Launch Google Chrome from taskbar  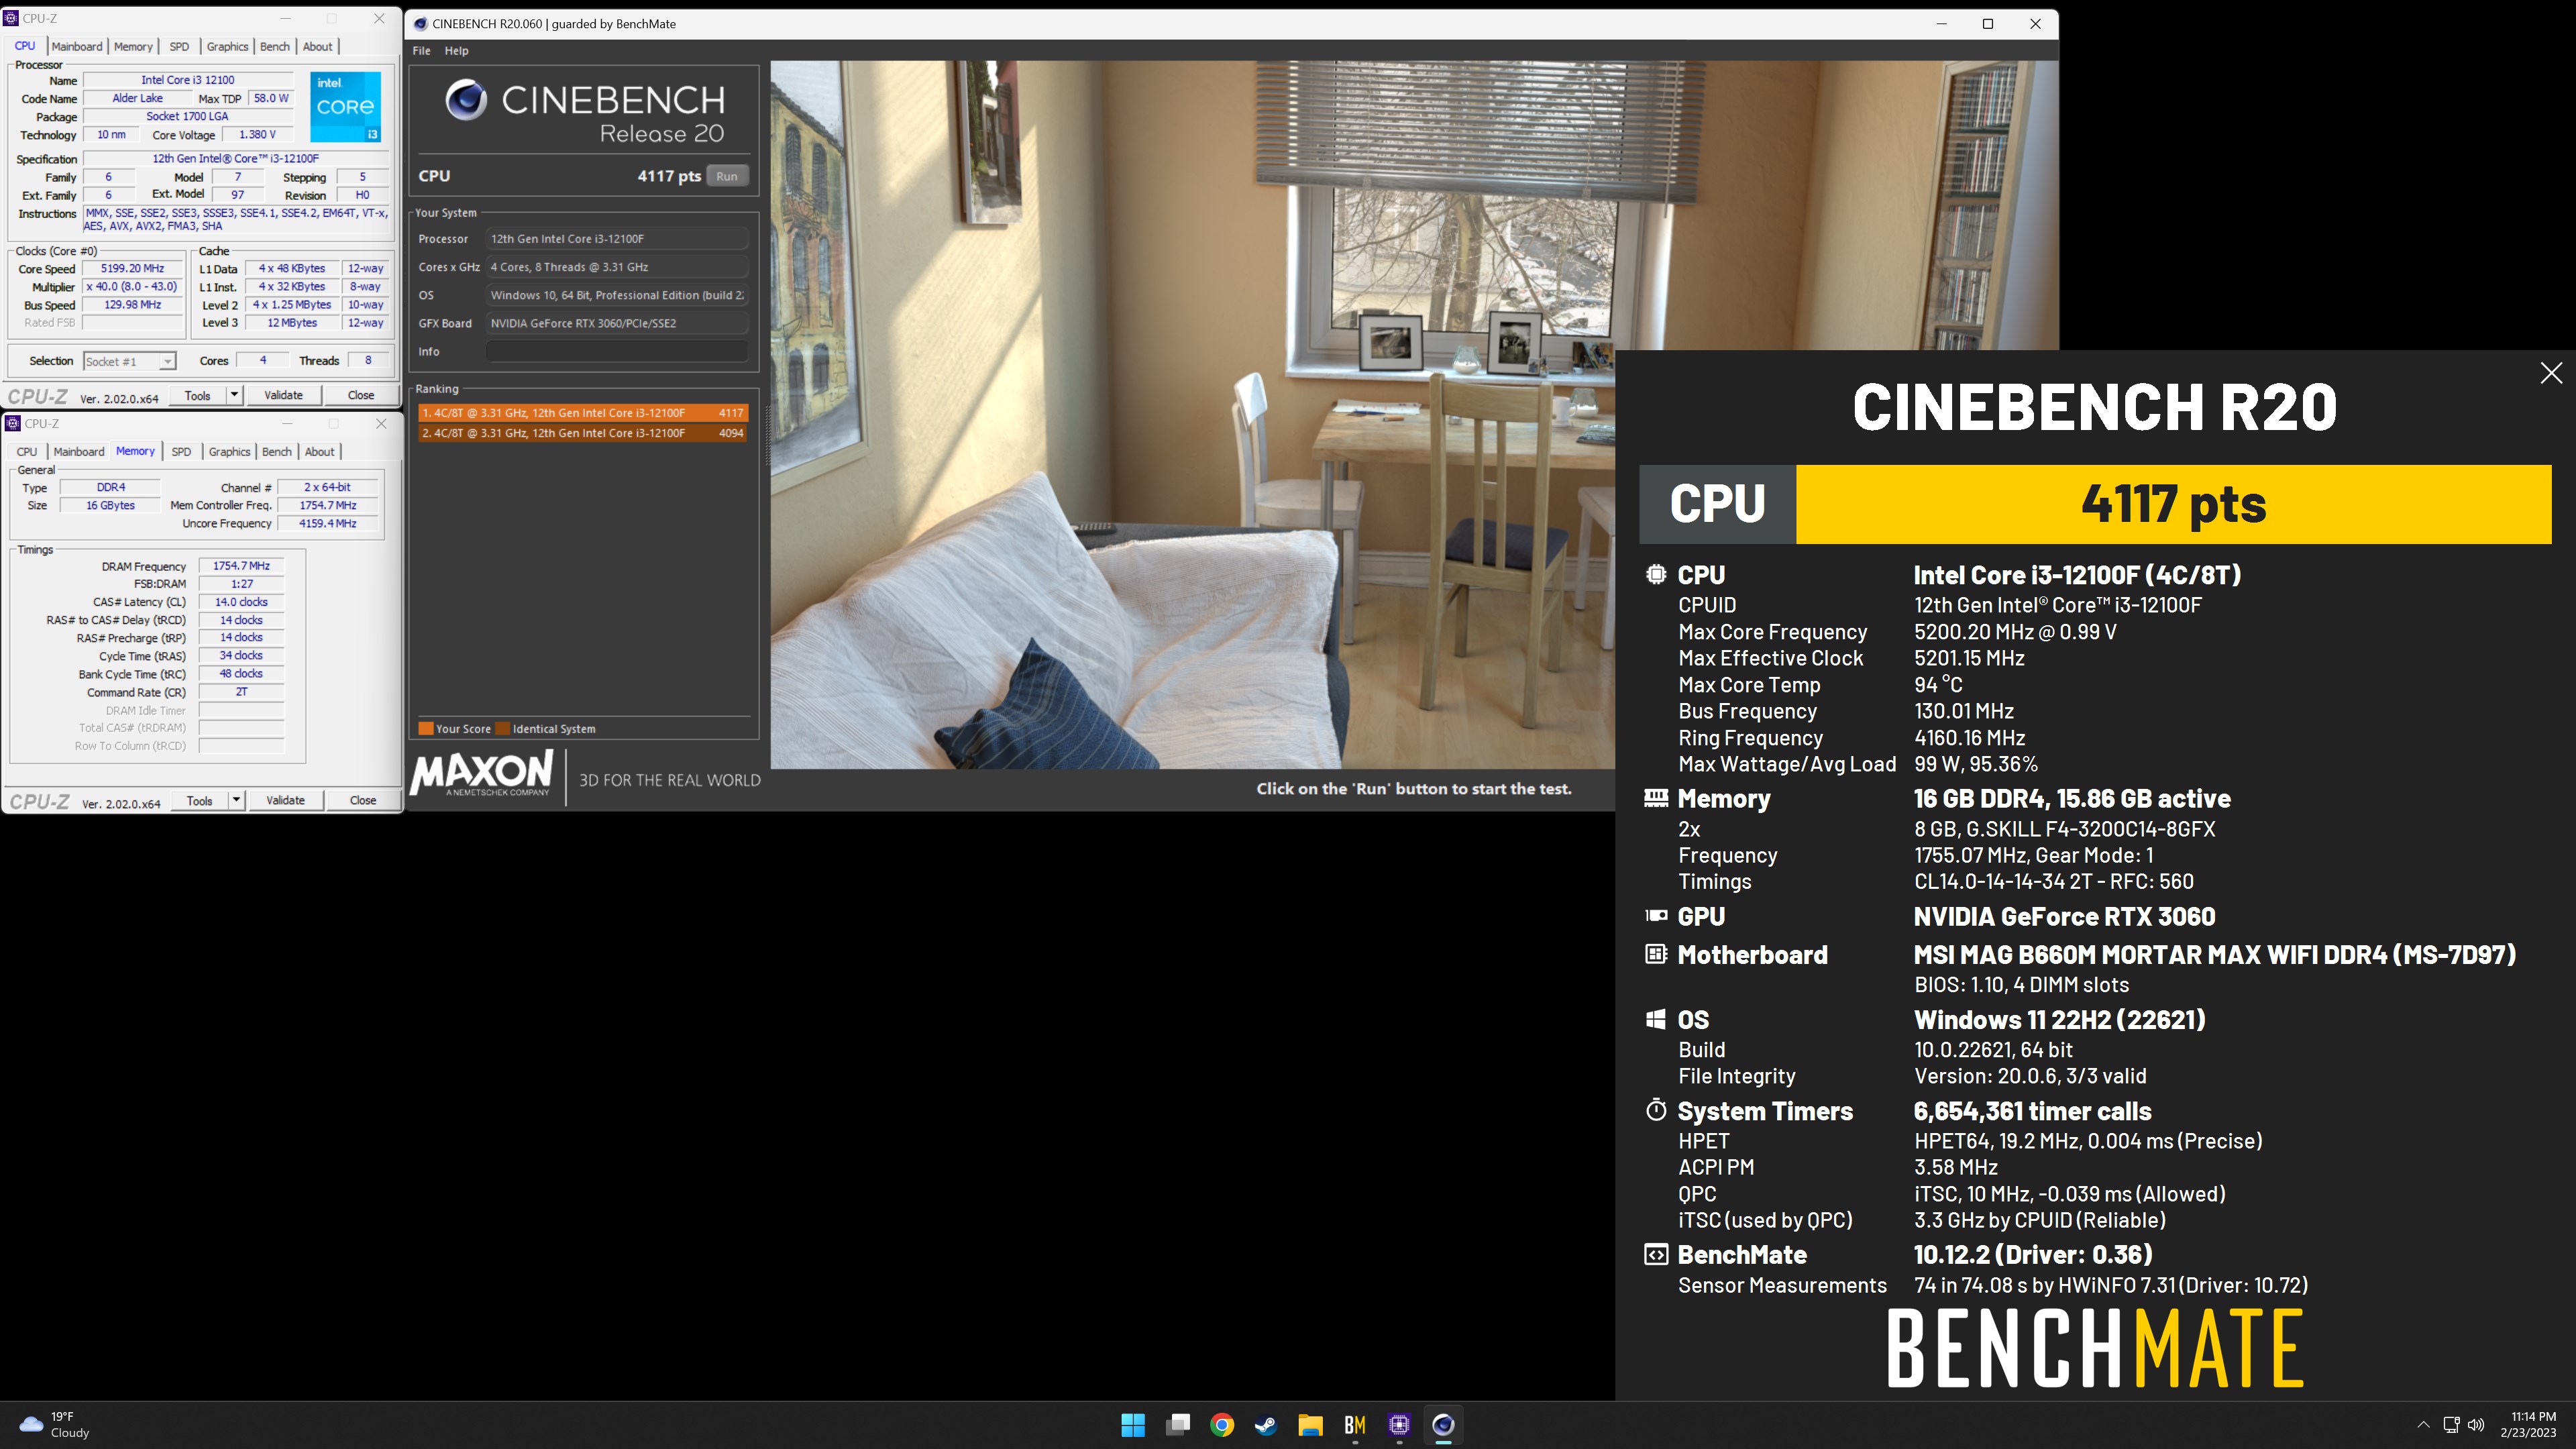(x=1222, y=1425)
